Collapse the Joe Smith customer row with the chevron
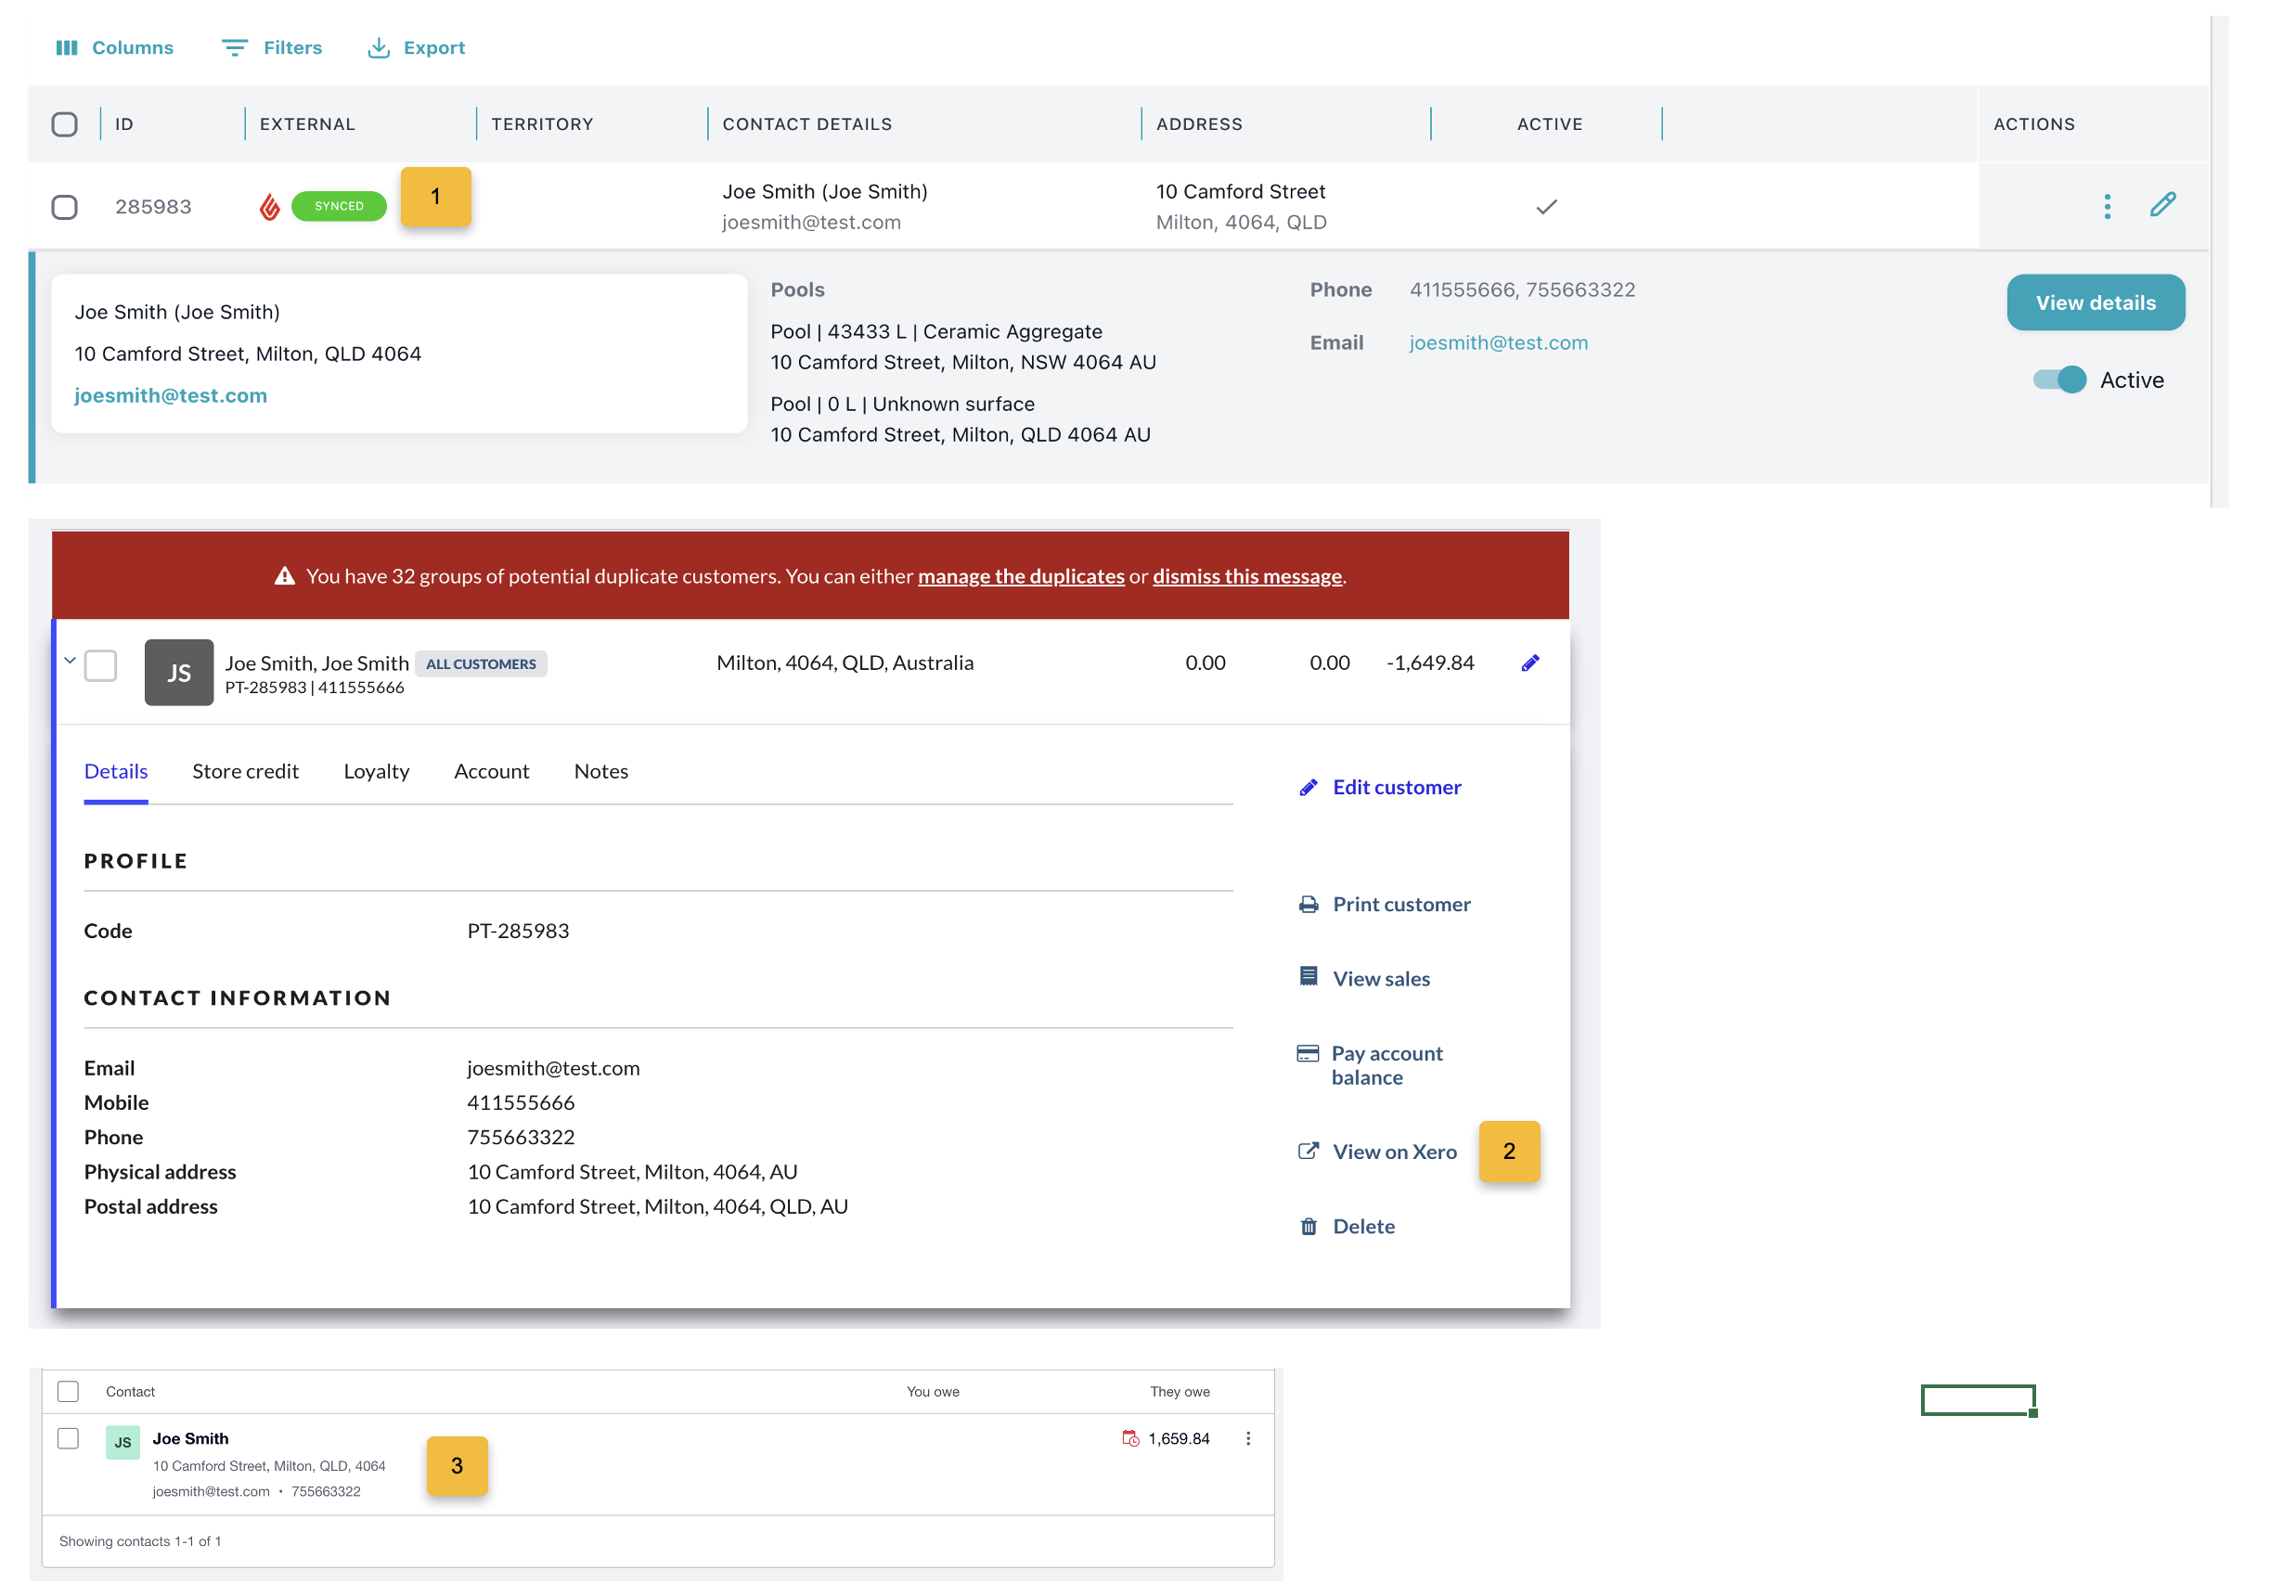Screen dimensions: 2296x1596 point(70,661)
